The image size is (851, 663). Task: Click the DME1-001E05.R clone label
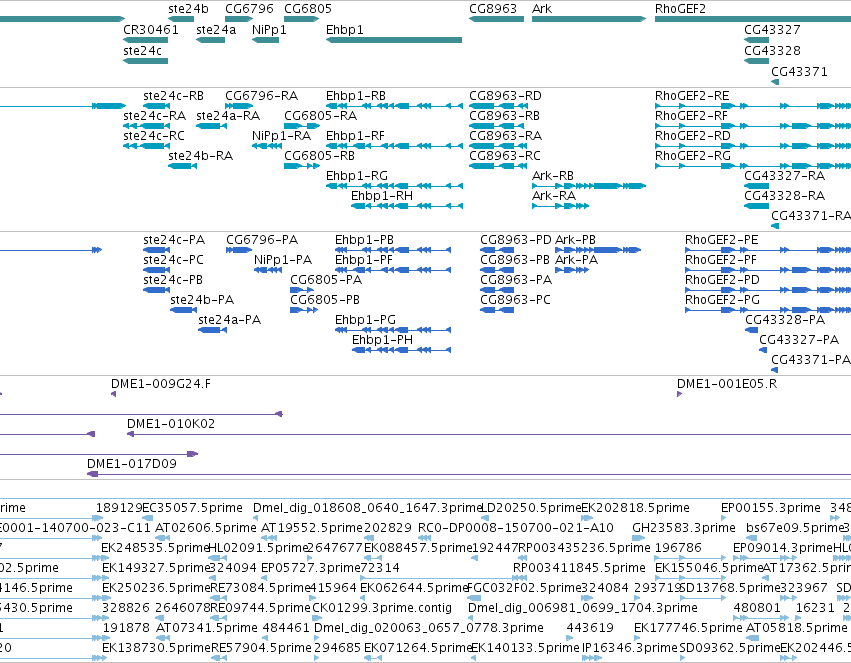point(727,384)
